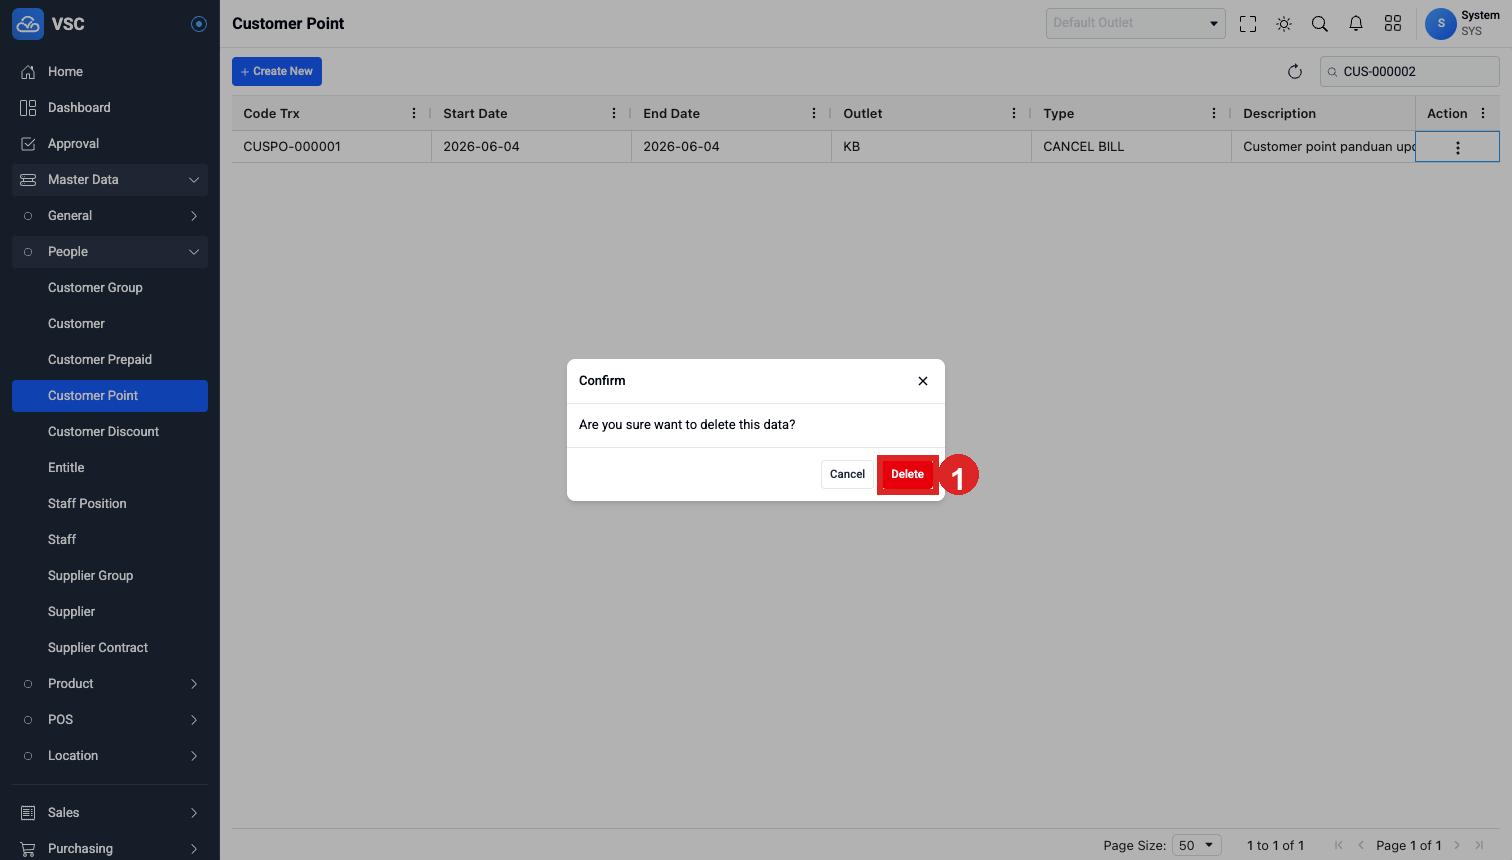Open global search magnifier icon
Screen dimensions: 1512x860
click(x=1320, y=24)
